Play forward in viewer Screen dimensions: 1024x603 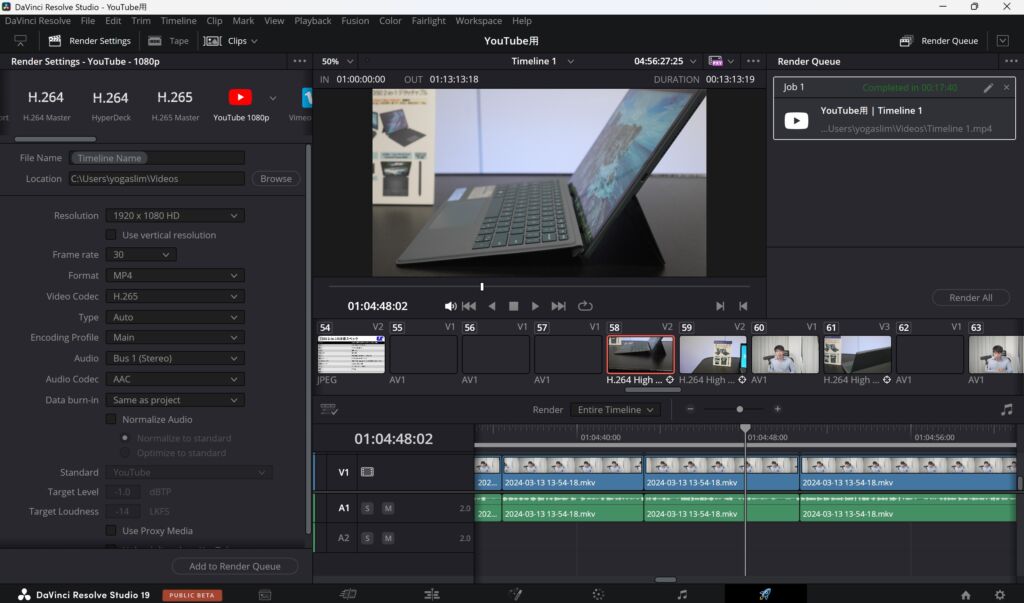535,306
